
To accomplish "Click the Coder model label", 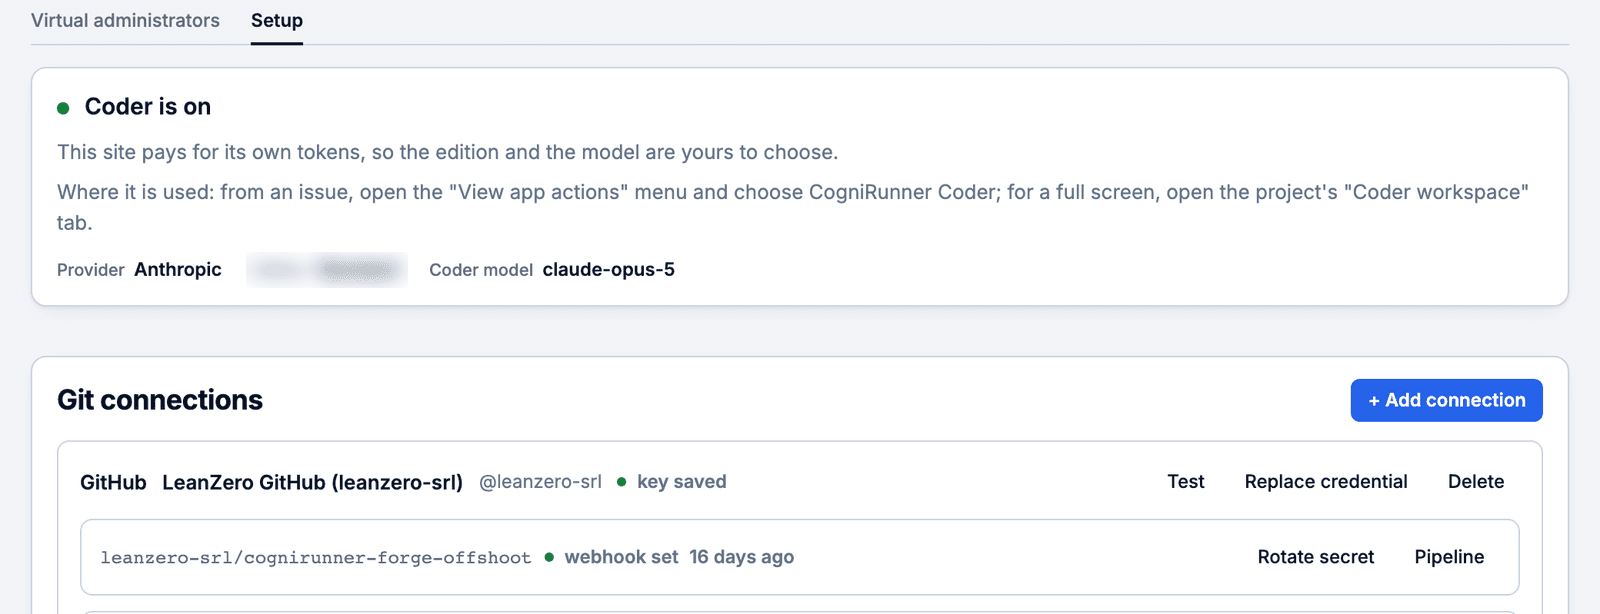I will click(x=481, y=270).
